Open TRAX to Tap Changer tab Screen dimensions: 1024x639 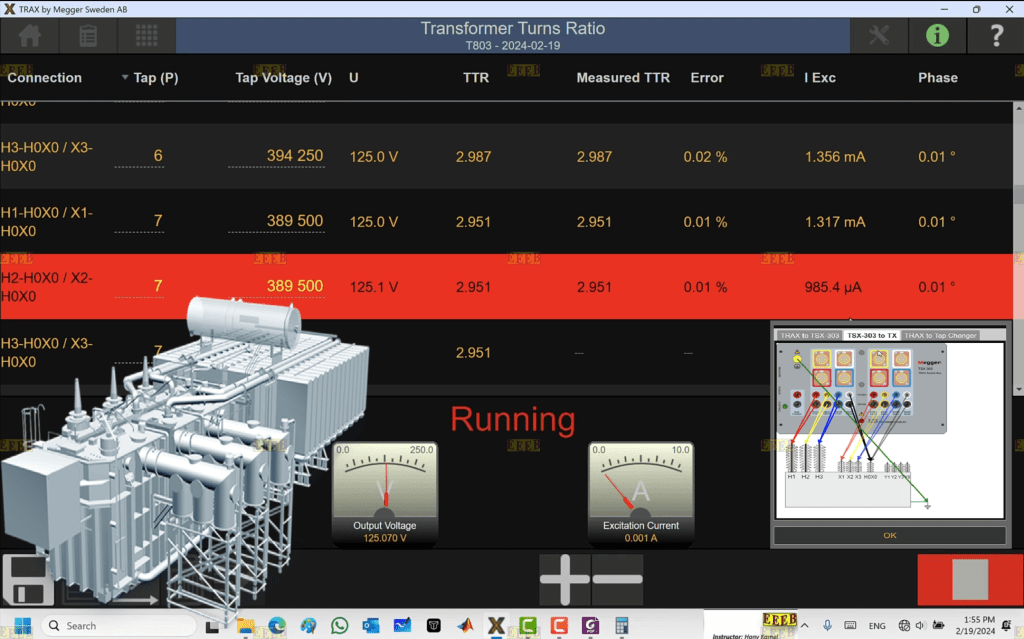(x=940, y=335)
